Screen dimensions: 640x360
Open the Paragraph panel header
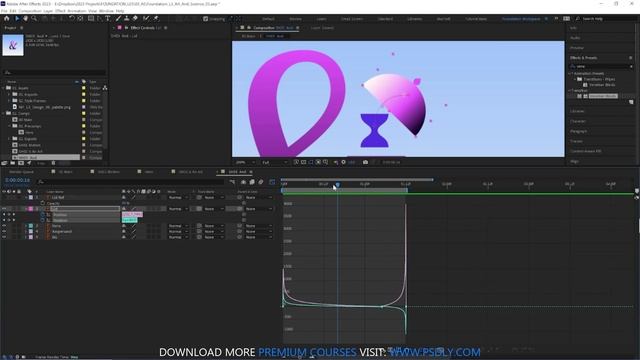[578, 131]
